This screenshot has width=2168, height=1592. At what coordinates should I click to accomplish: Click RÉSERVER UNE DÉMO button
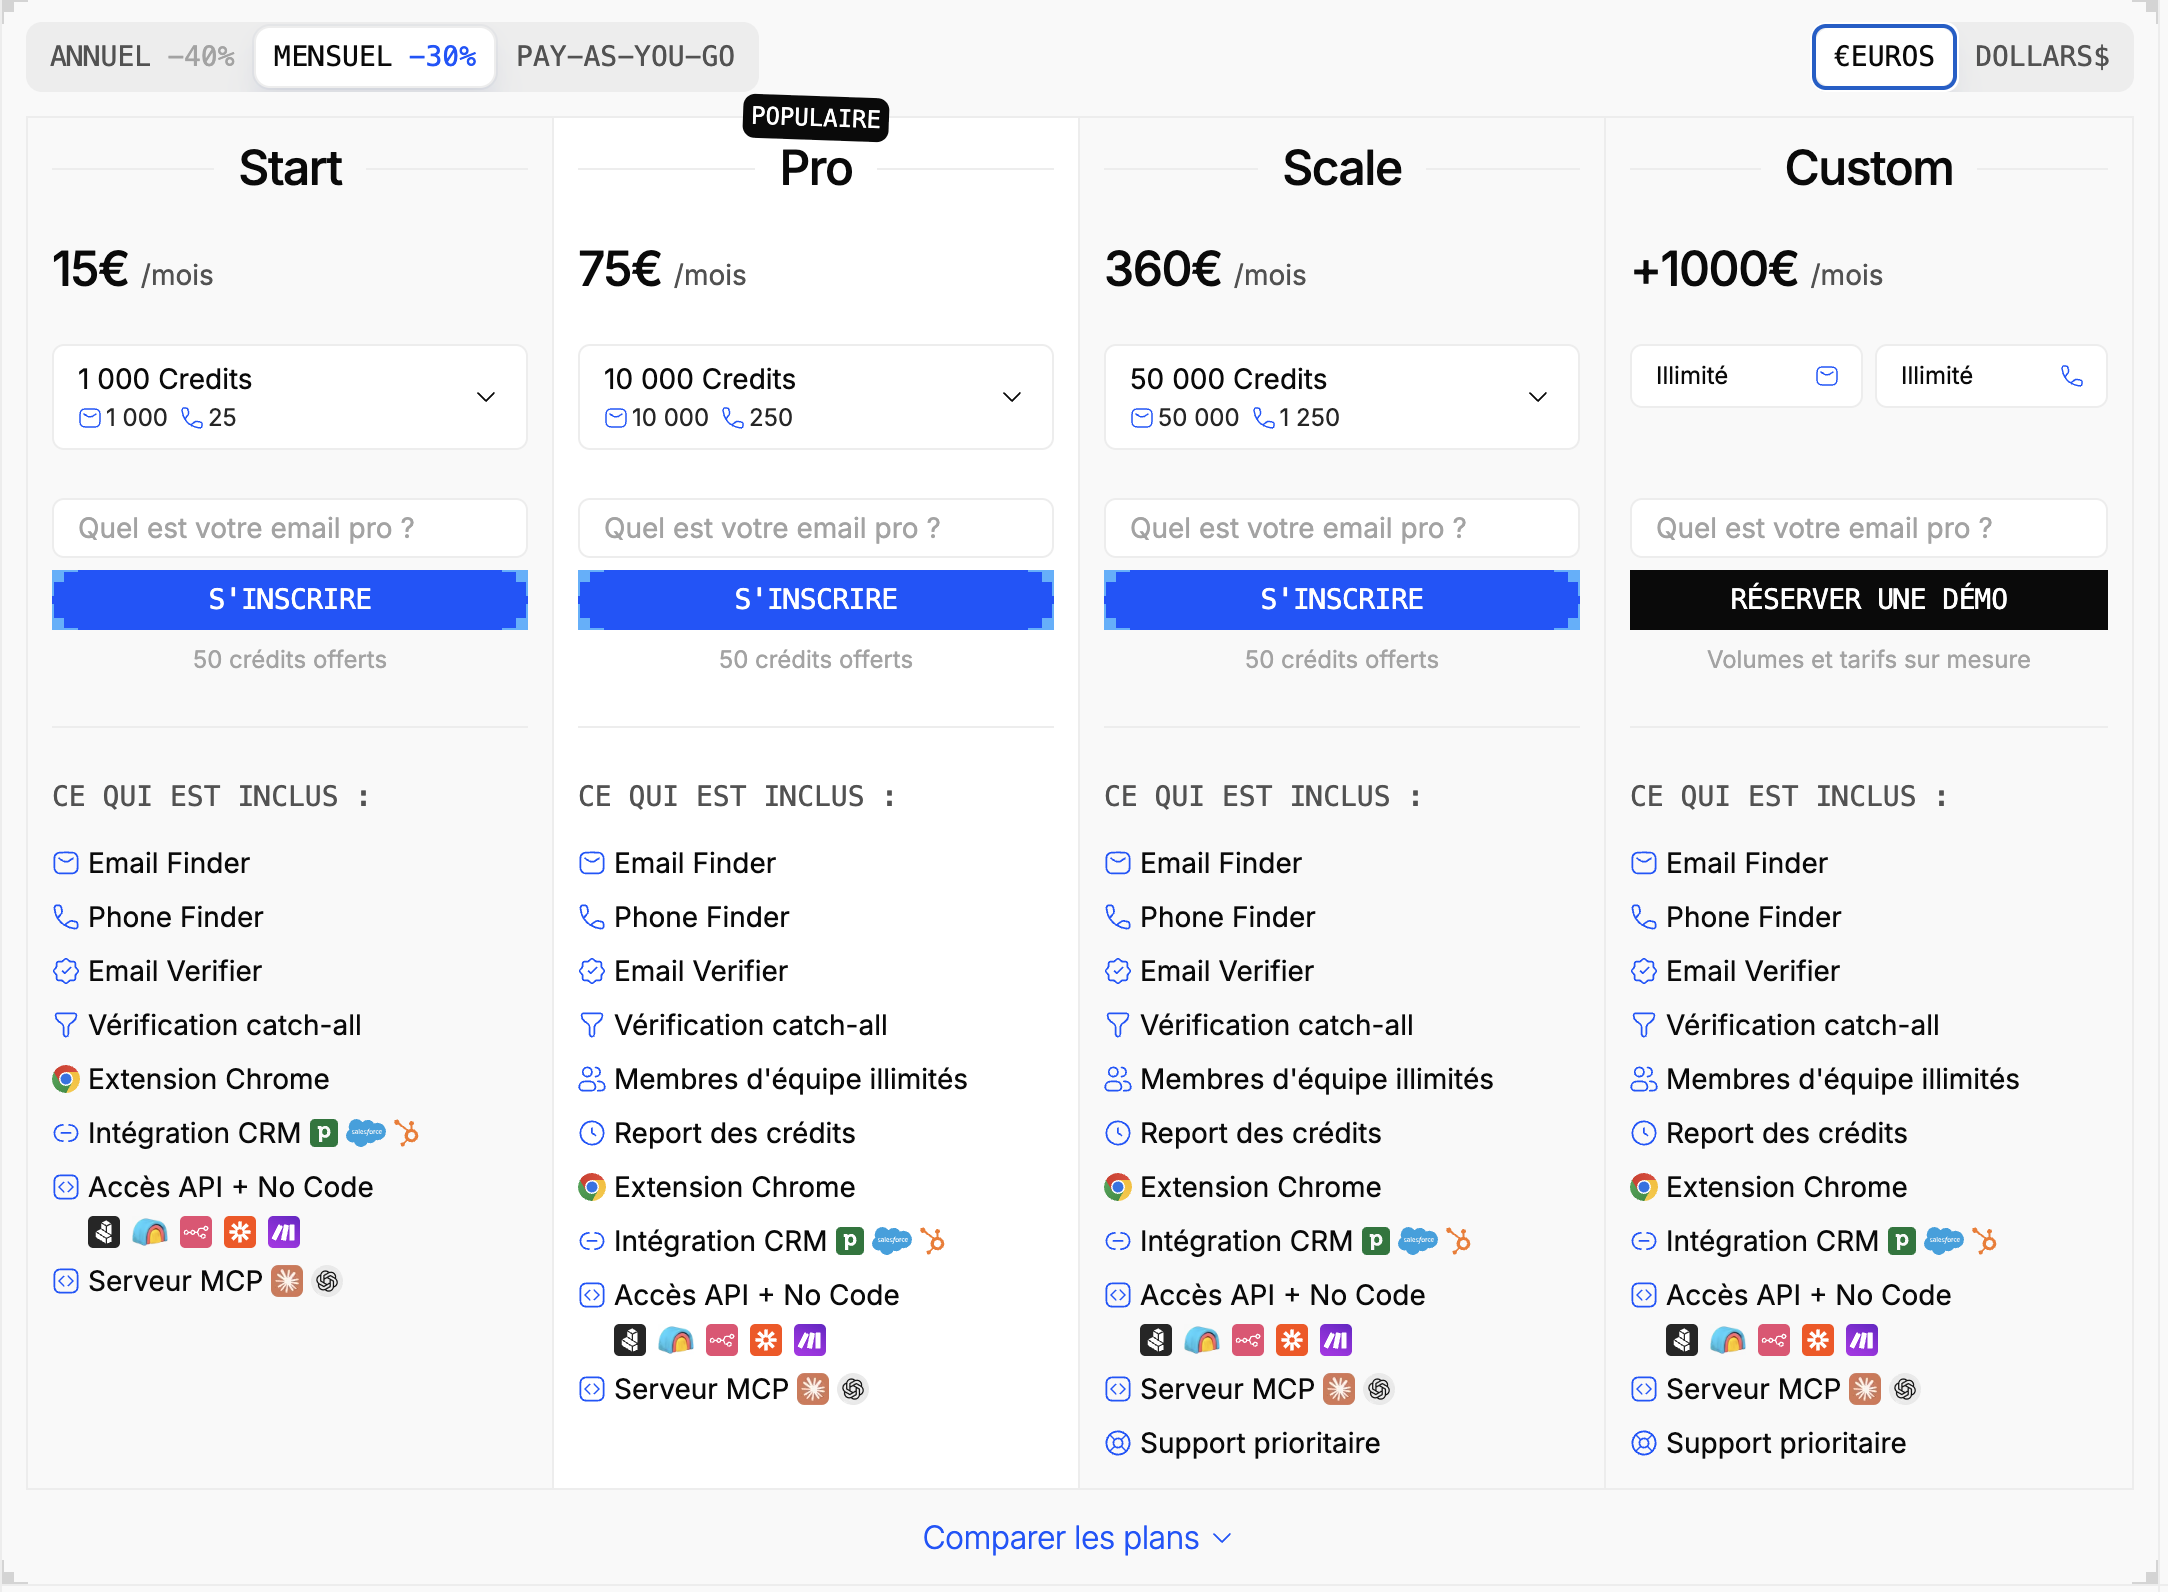point(1869,600)
